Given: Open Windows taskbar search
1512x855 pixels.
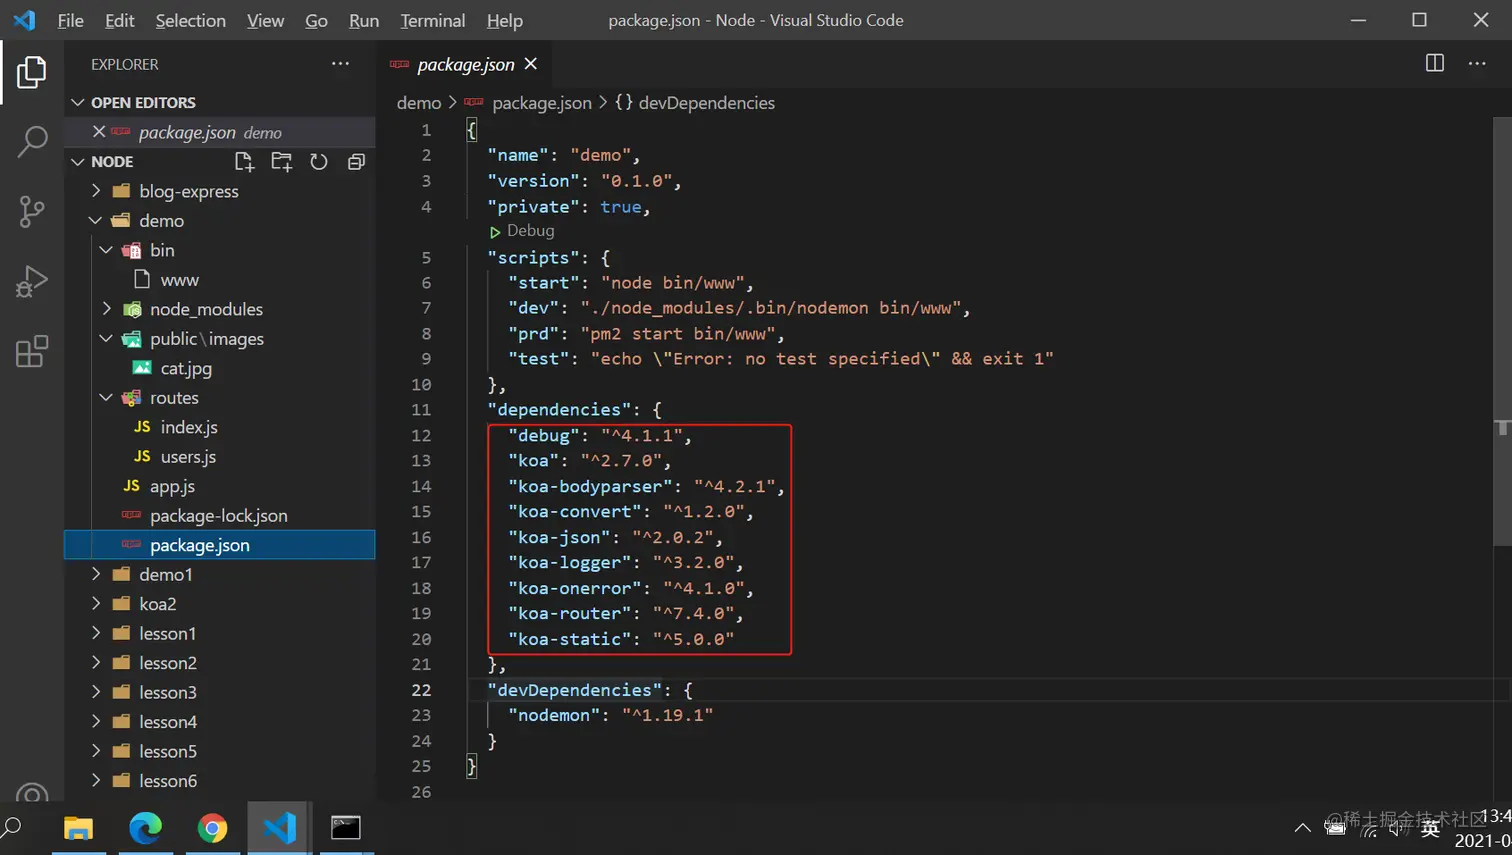Looking at the screenshot, I should [12, 828].
